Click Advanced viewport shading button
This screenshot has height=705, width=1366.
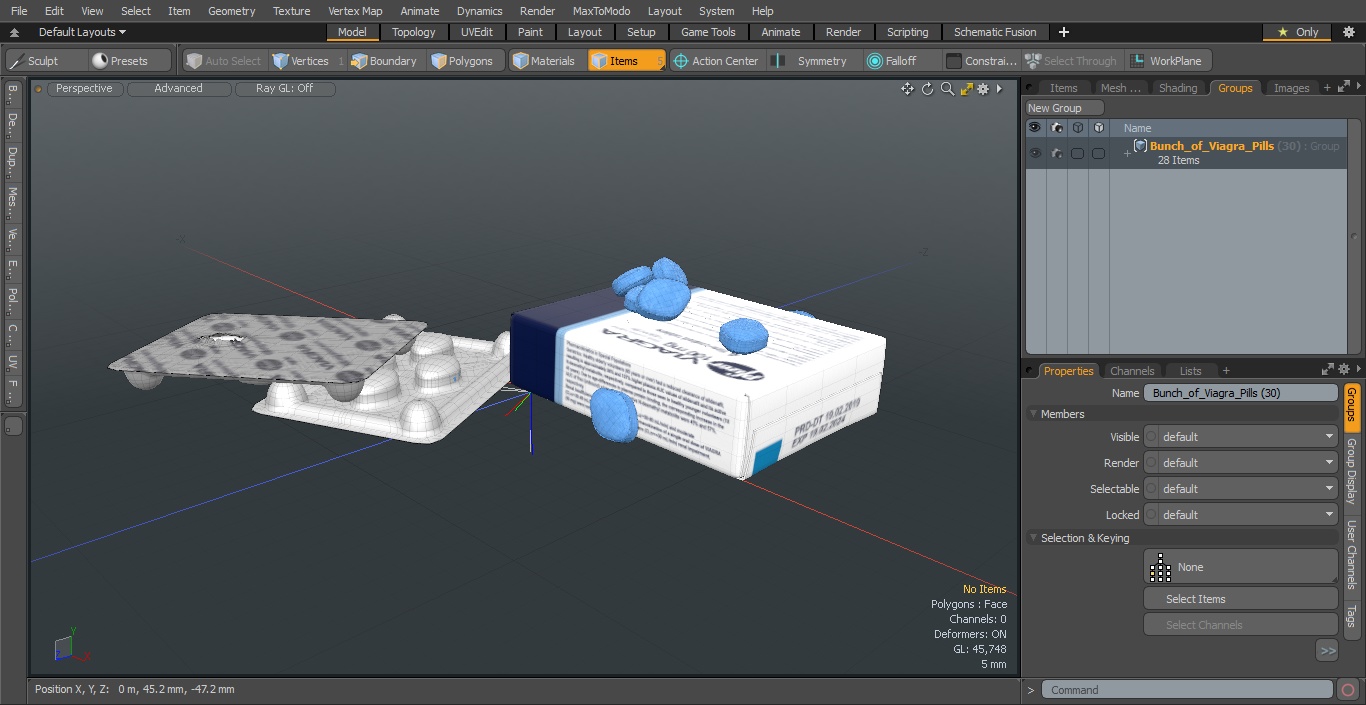tap(179, 89)
